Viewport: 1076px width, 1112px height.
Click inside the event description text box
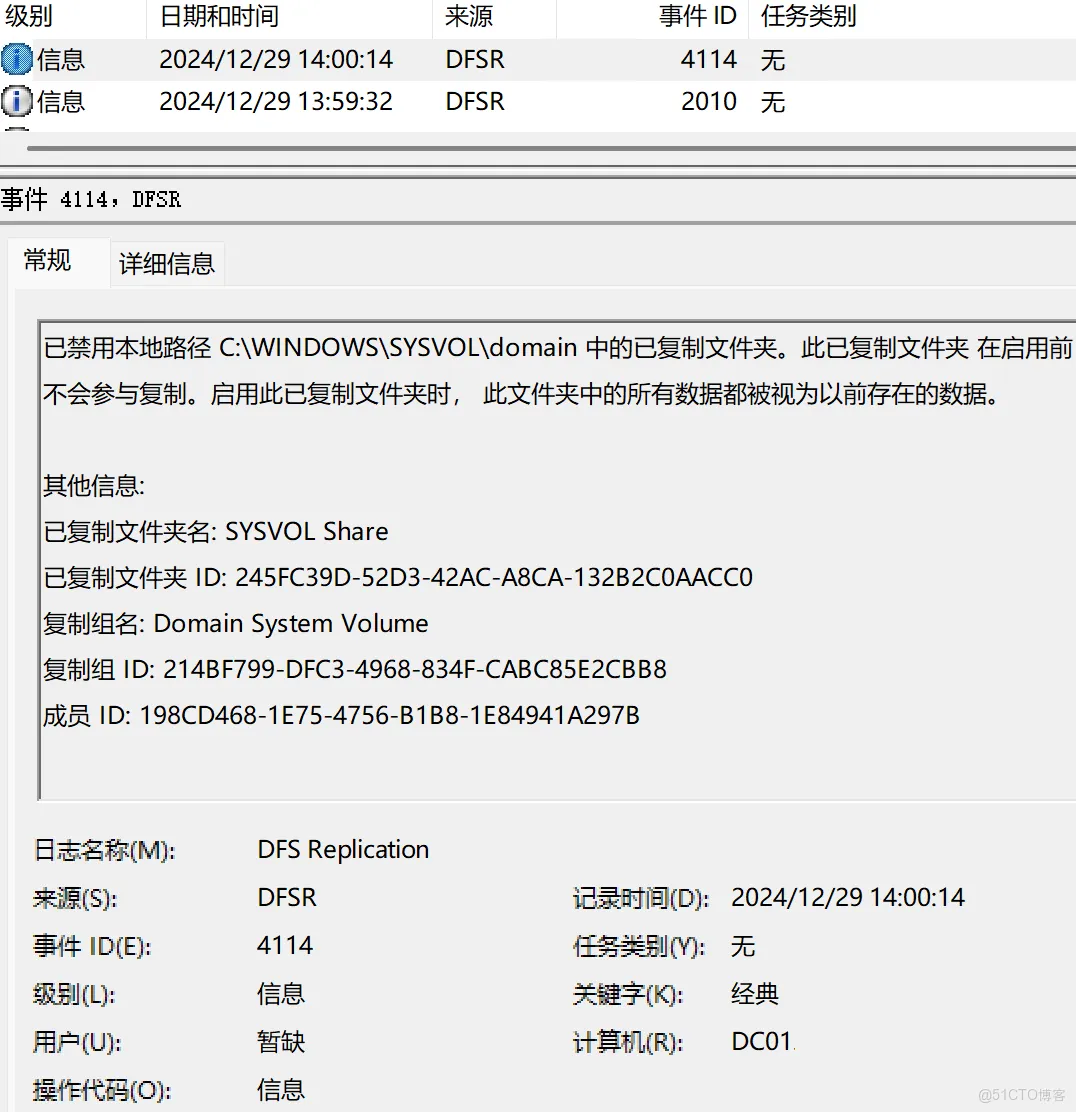[550, 750]
